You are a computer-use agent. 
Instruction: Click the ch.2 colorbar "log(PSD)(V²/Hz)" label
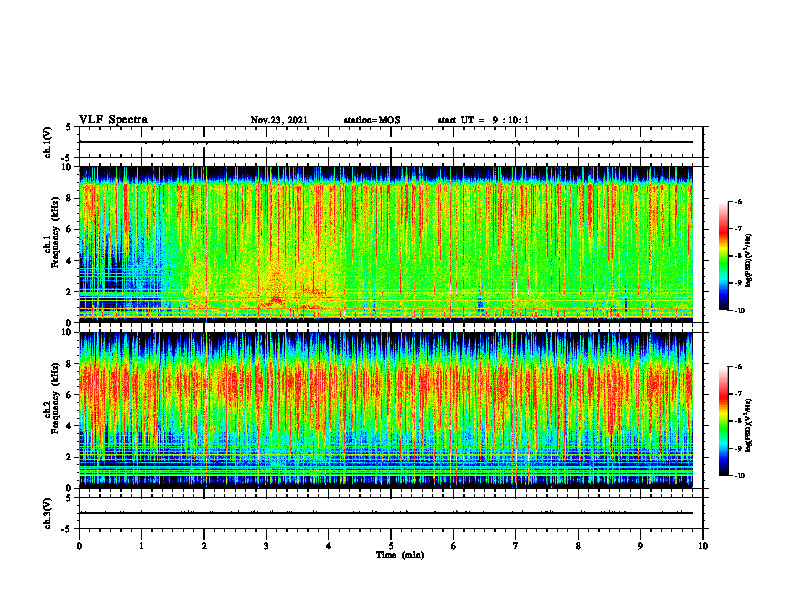(749, 426)
